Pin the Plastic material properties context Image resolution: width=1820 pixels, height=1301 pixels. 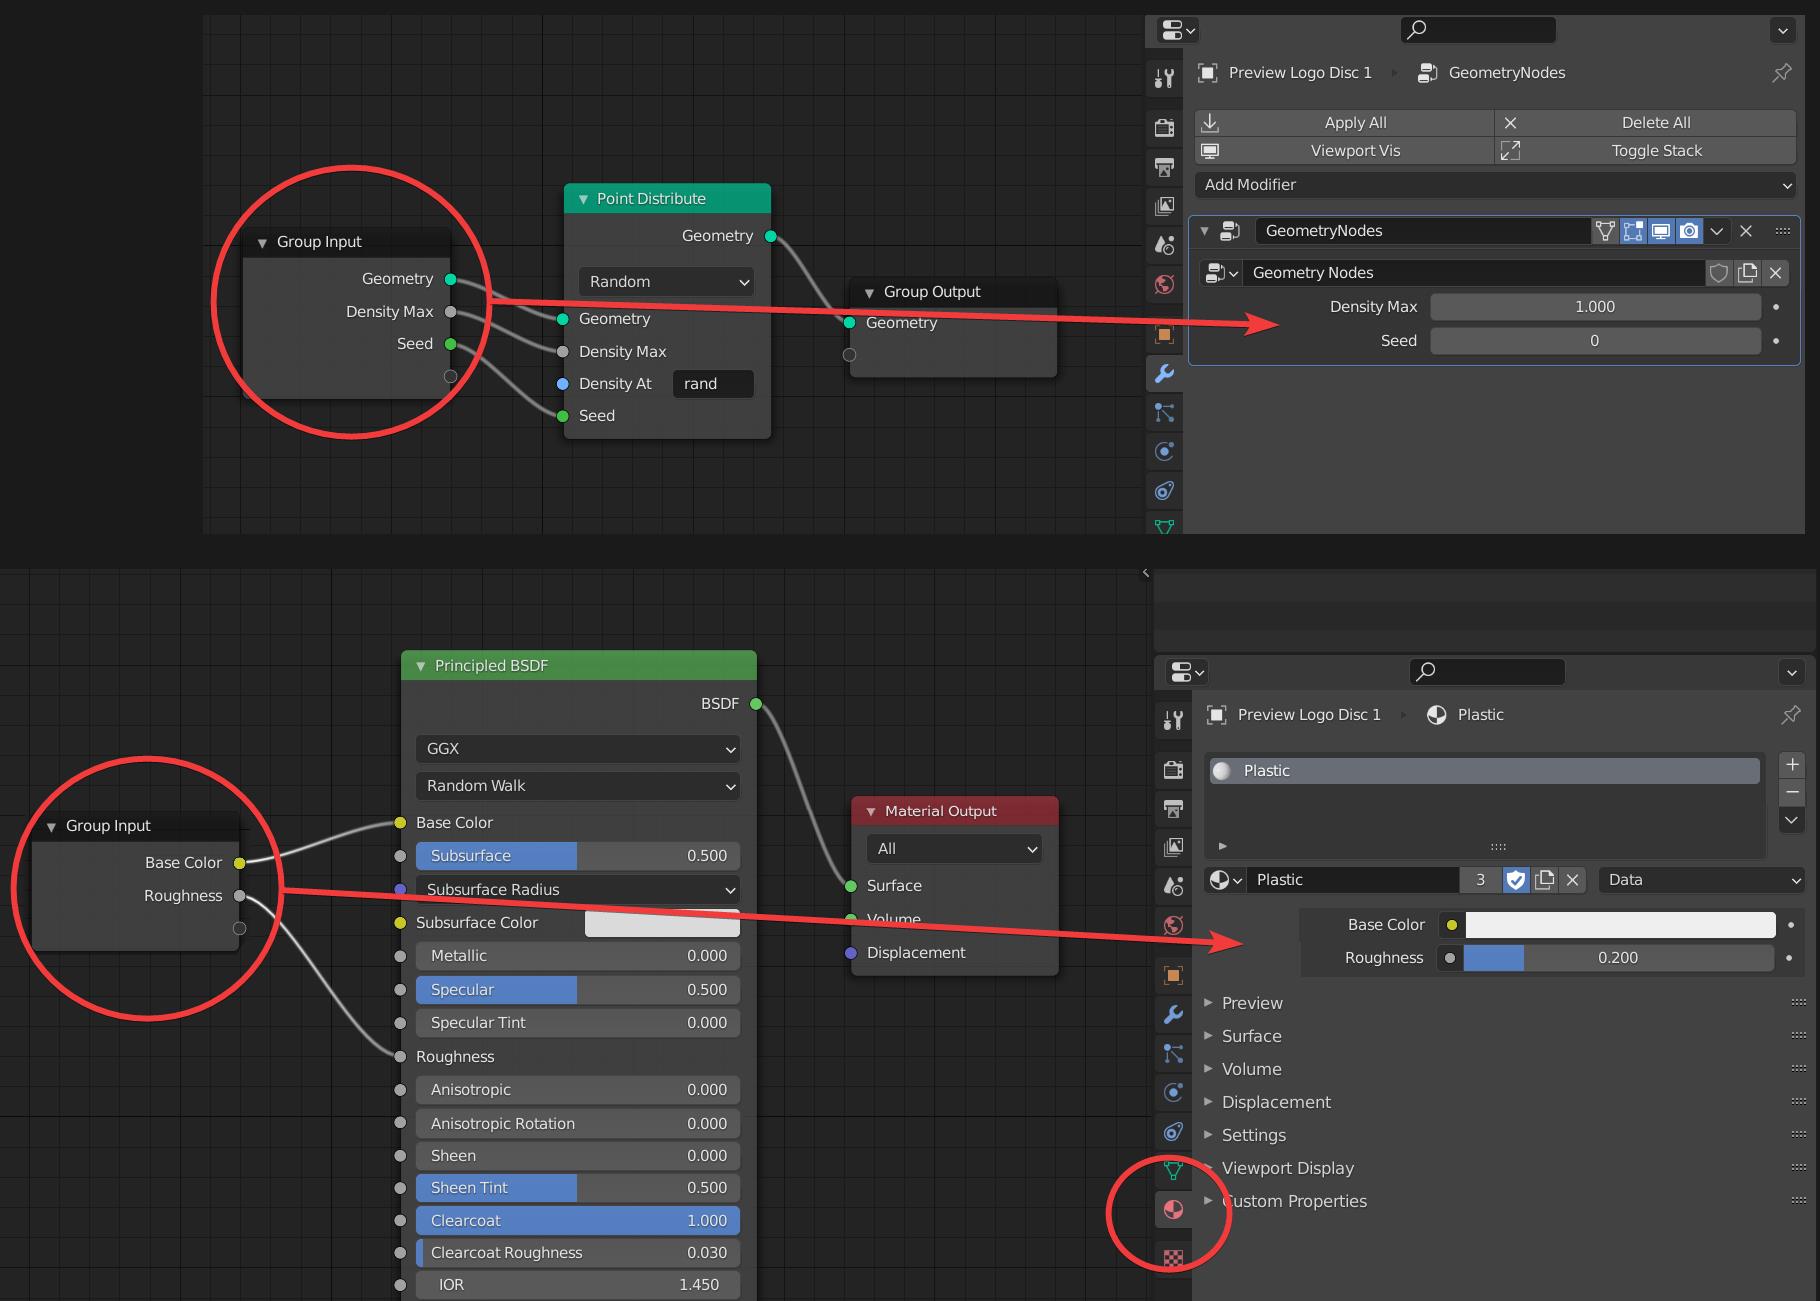1791,714
